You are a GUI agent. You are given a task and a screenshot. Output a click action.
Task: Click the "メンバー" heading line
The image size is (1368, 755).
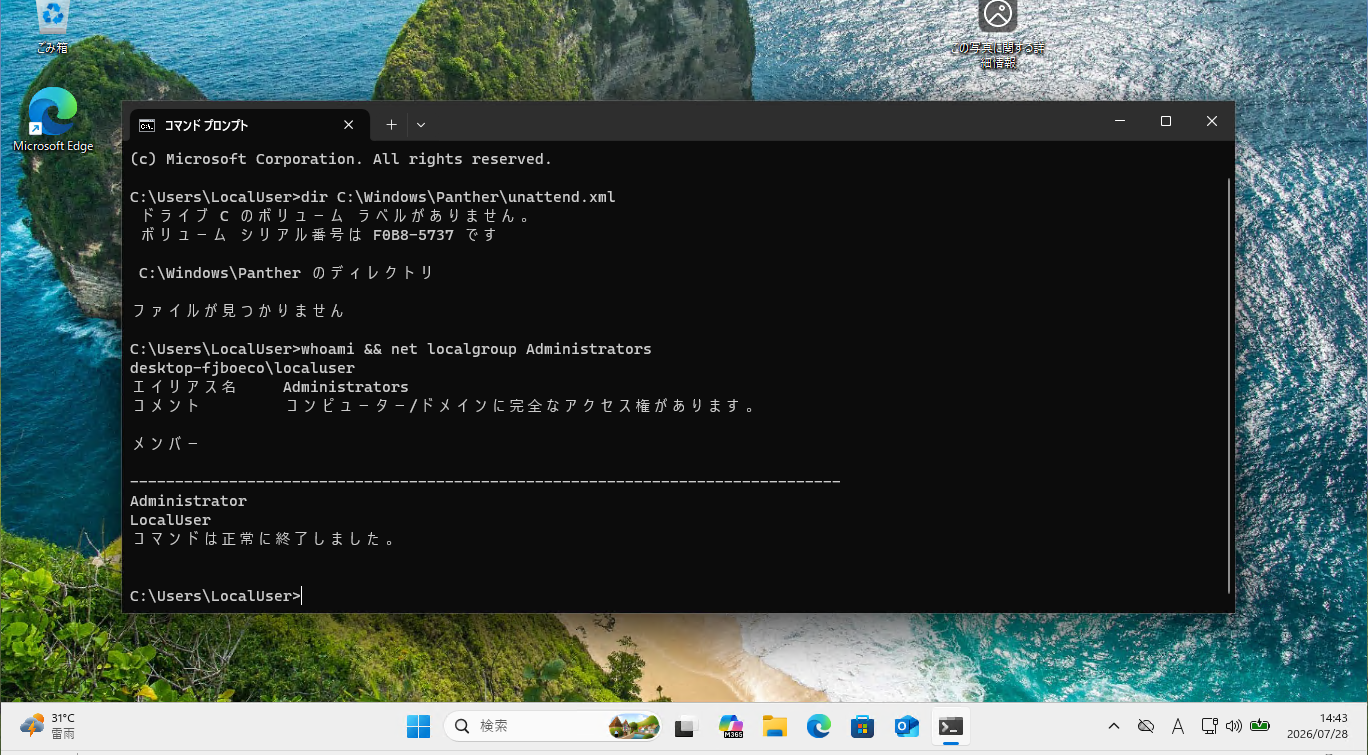[x=165, y=444]
